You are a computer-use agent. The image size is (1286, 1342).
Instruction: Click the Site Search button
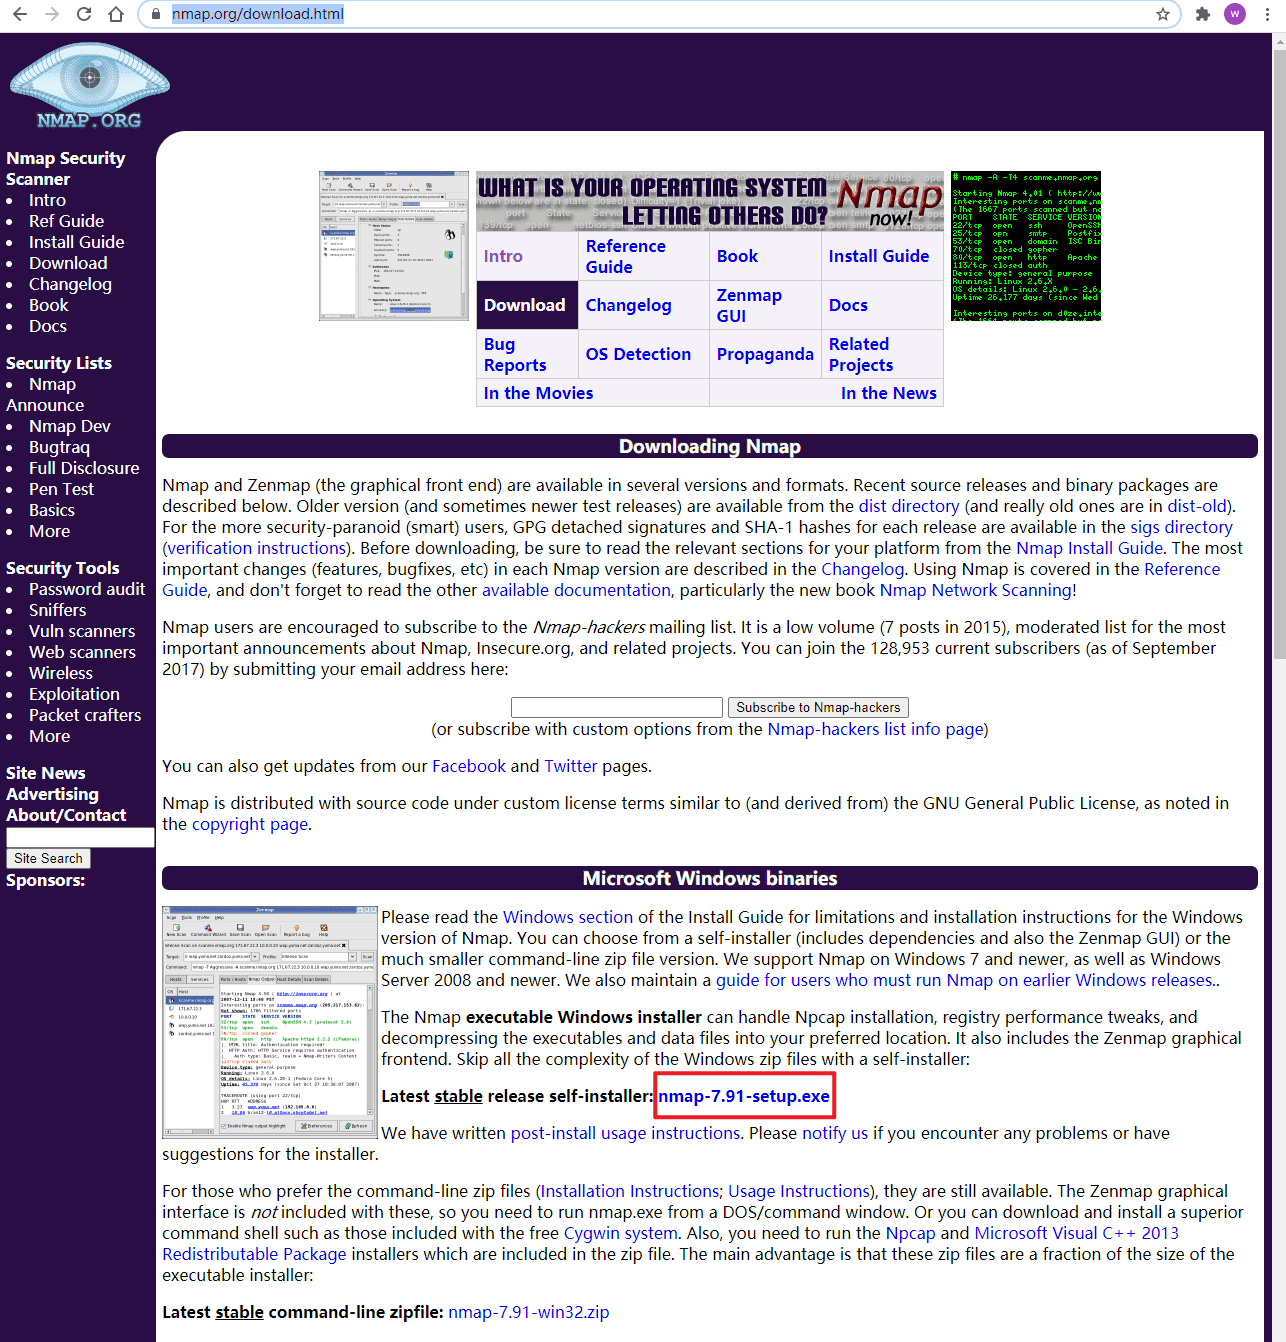[48, 858]
